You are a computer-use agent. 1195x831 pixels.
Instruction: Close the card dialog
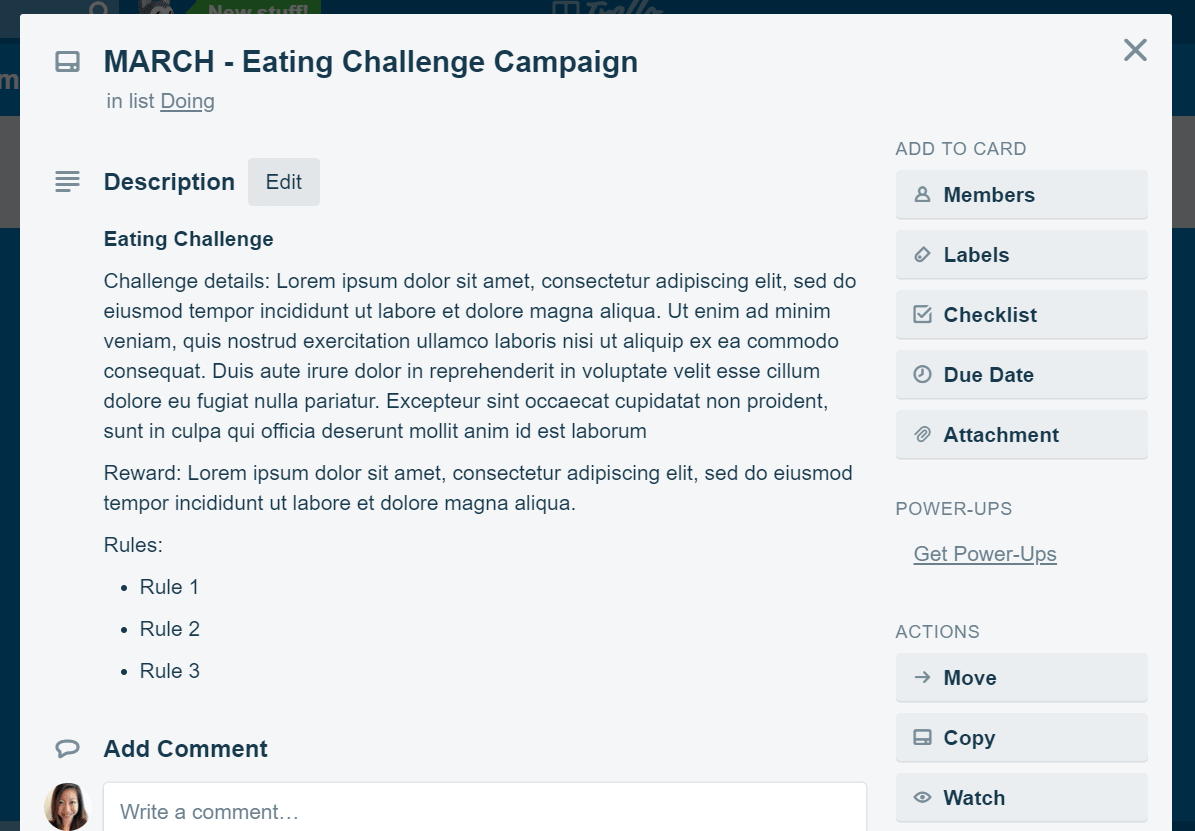pos(1135,50)
